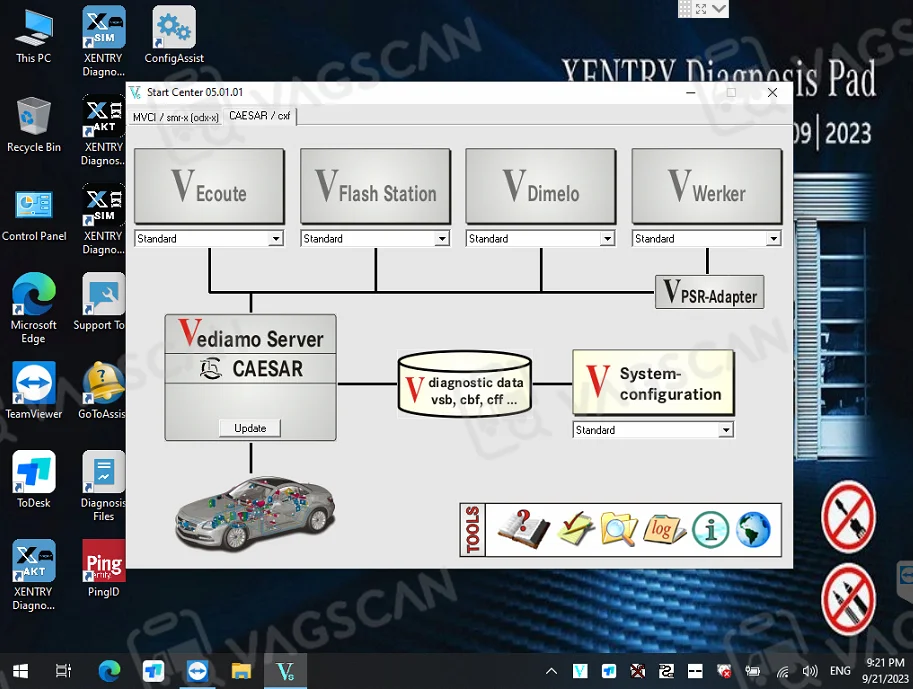Open the Dimelo module

[x=541, y=187]
